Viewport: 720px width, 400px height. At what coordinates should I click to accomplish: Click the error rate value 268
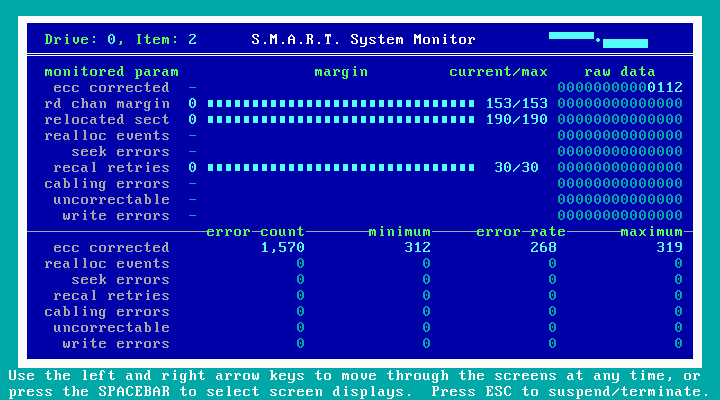click(x=543, y=248)
